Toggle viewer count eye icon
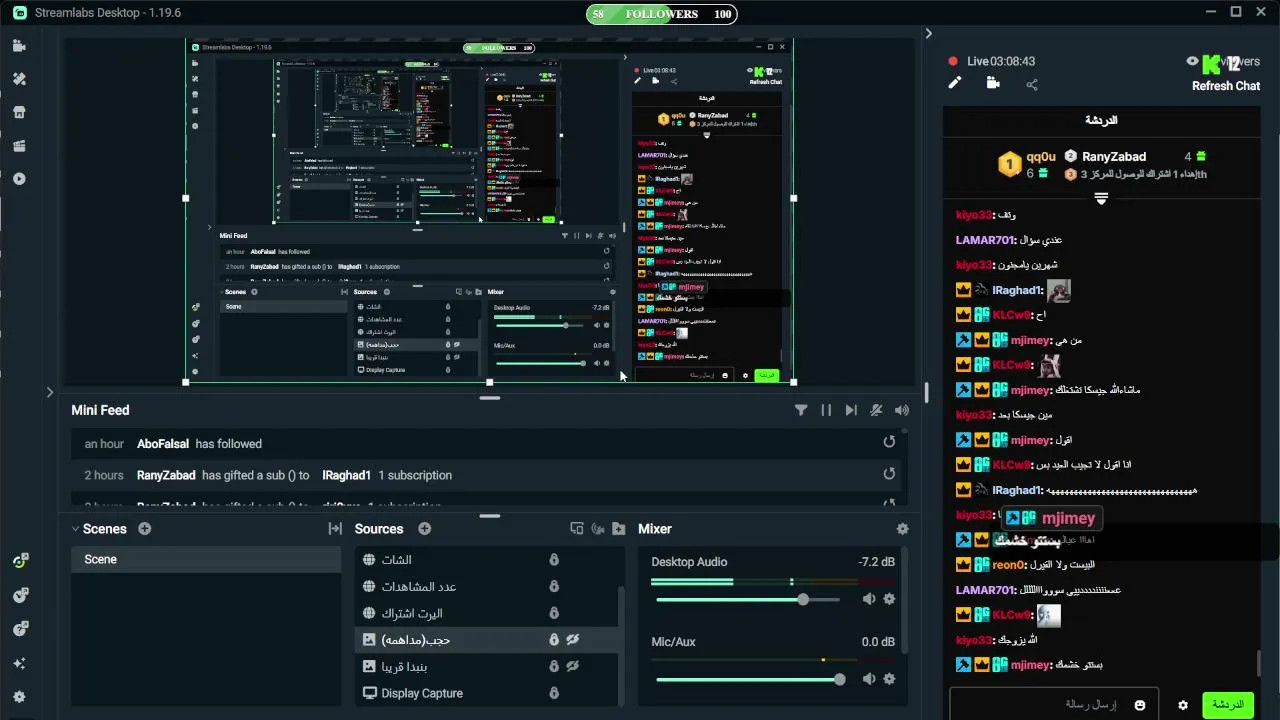1280x720 pixels. [x=1192, y=61]
